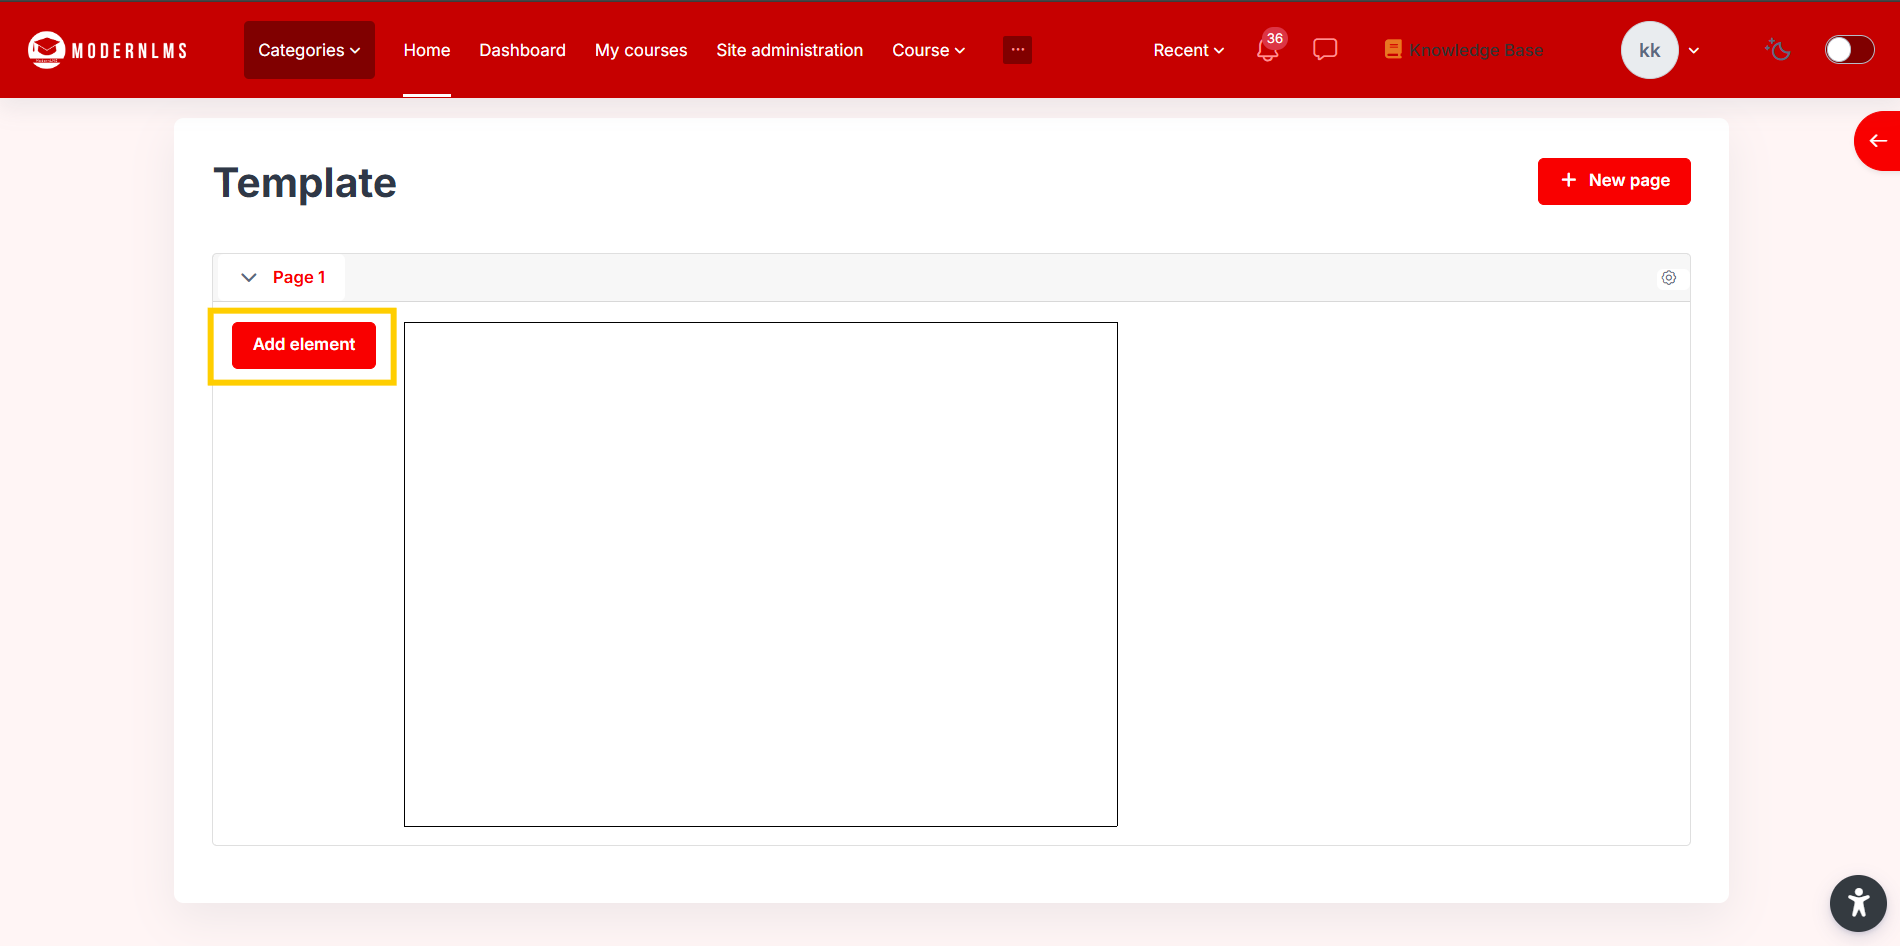1900x946 pixels.
Task: Click the Add element button
Action: tap(304, 345)
